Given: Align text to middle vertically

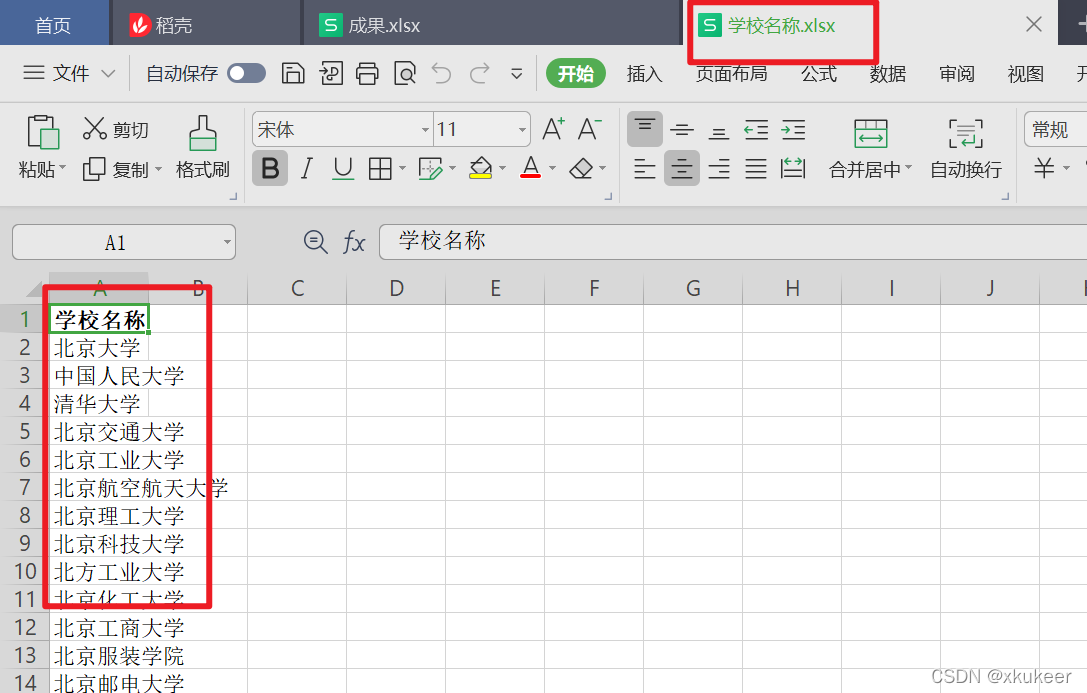Looking at the screenshot, I should point(682,130).
